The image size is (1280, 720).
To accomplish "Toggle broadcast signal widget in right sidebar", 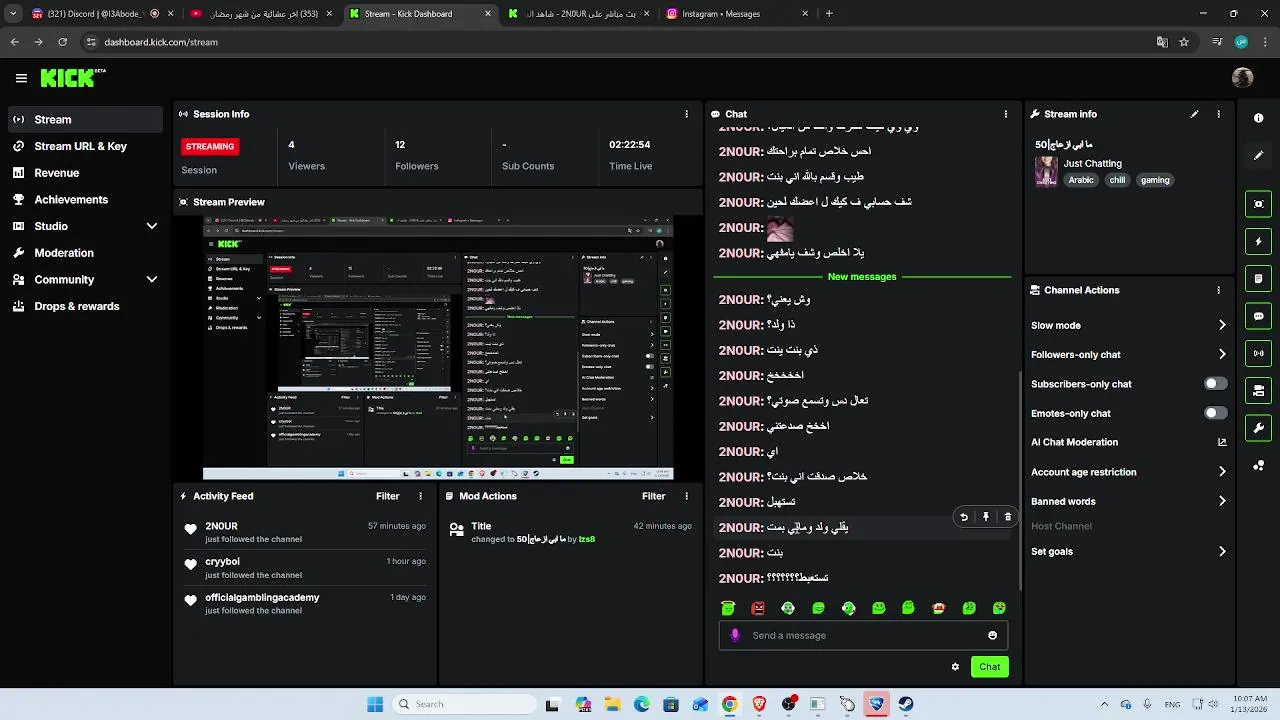I will point(1258,353).
